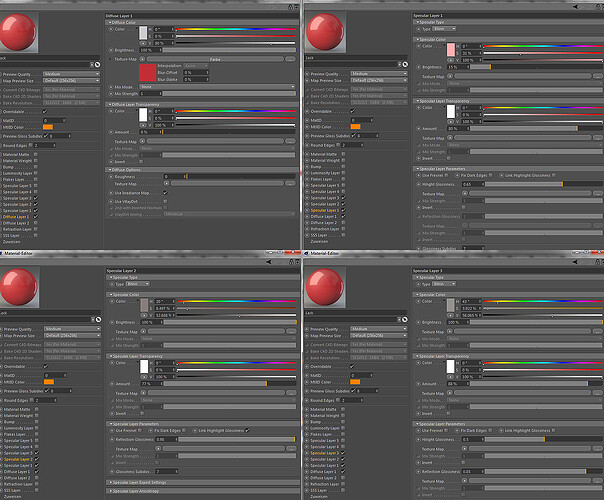This screenshot has width=604, height=500.
Task: Click new-panel icon in Diffuse Layer 1 window
Action: click(296, 7)
